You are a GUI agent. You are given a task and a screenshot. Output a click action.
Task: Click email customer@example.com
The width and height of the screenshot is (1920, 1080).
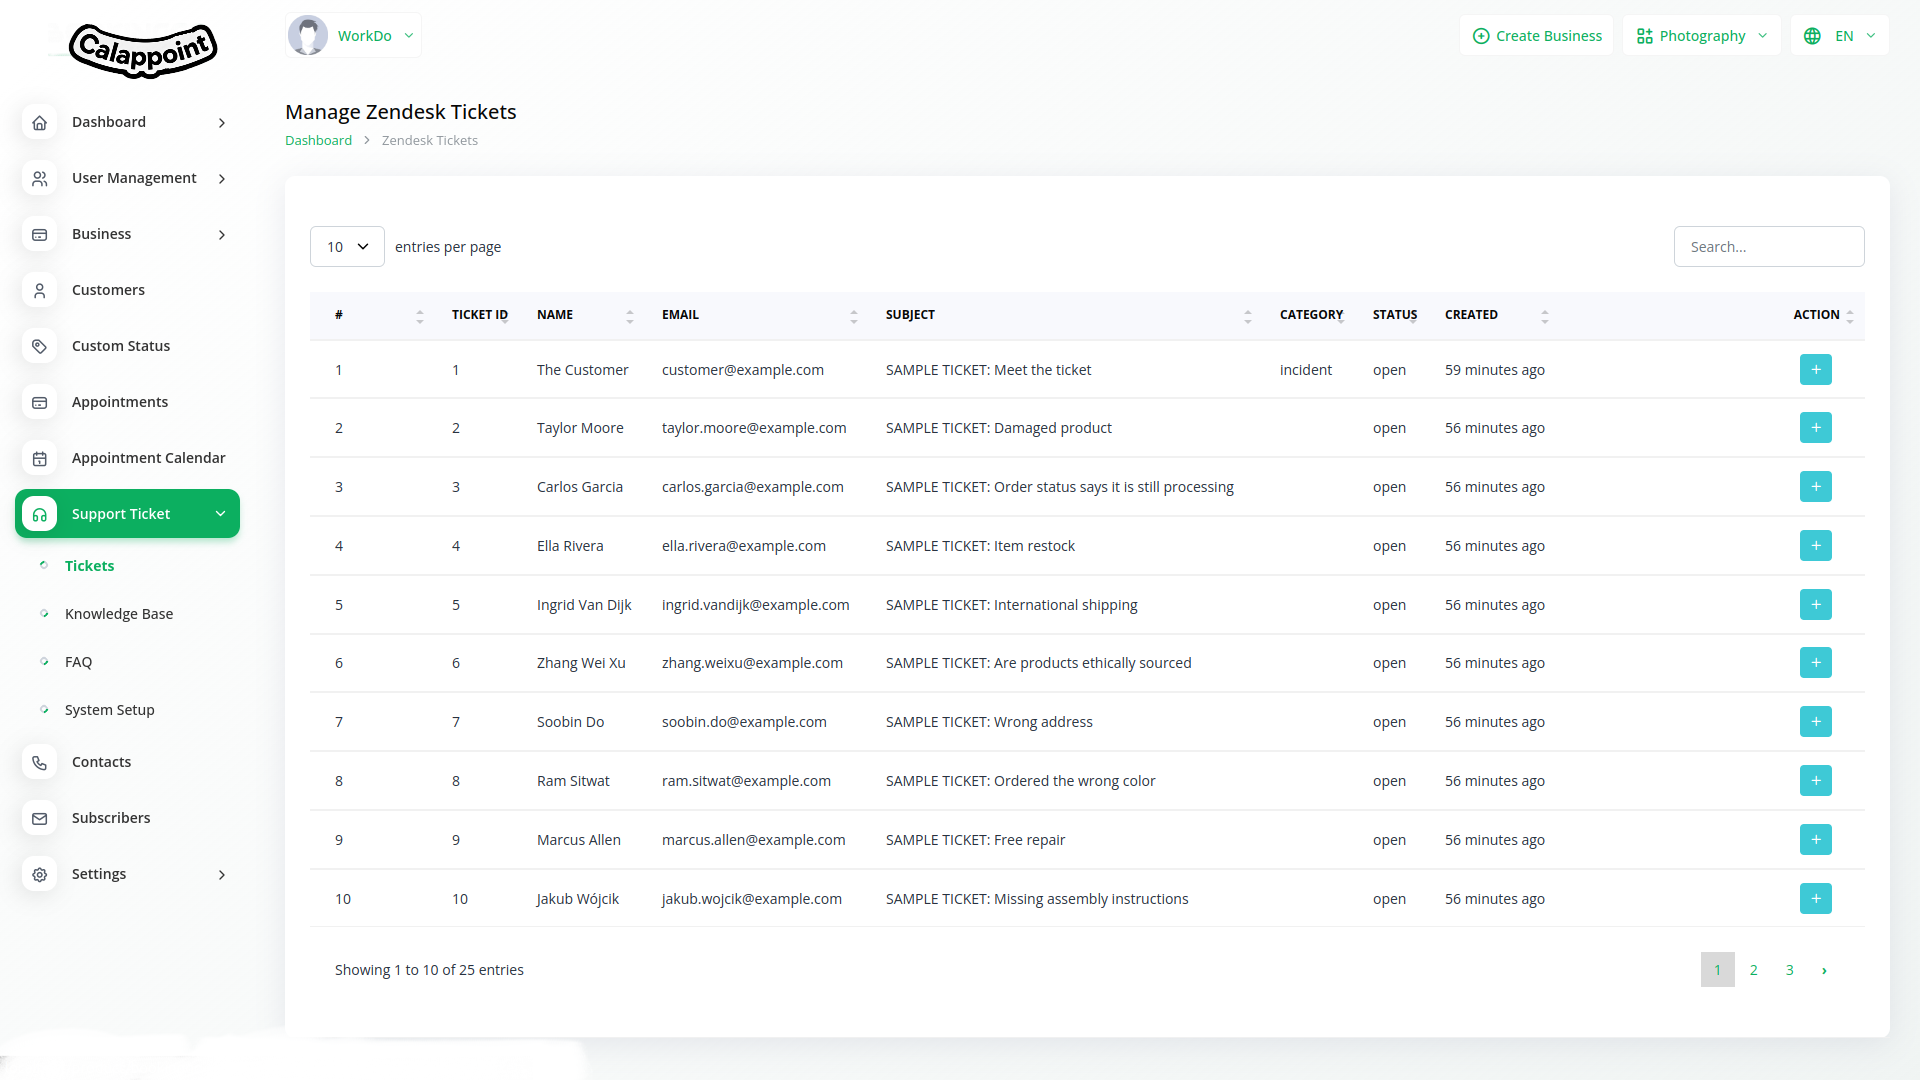743,370
